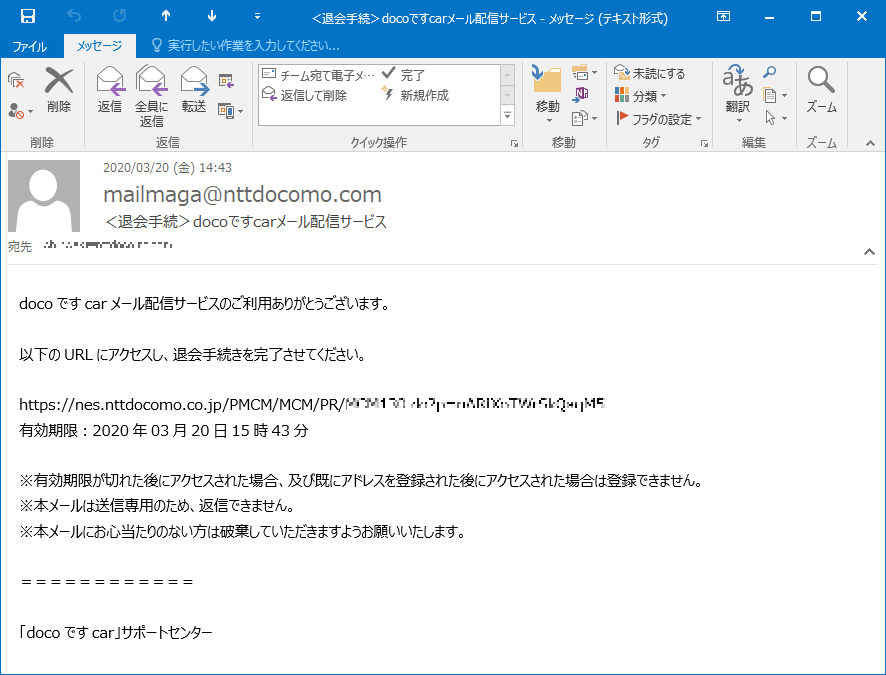Click the Find magnifier icon in 編集 group
Screen dimensions: 886x675
tap(770, 72)
